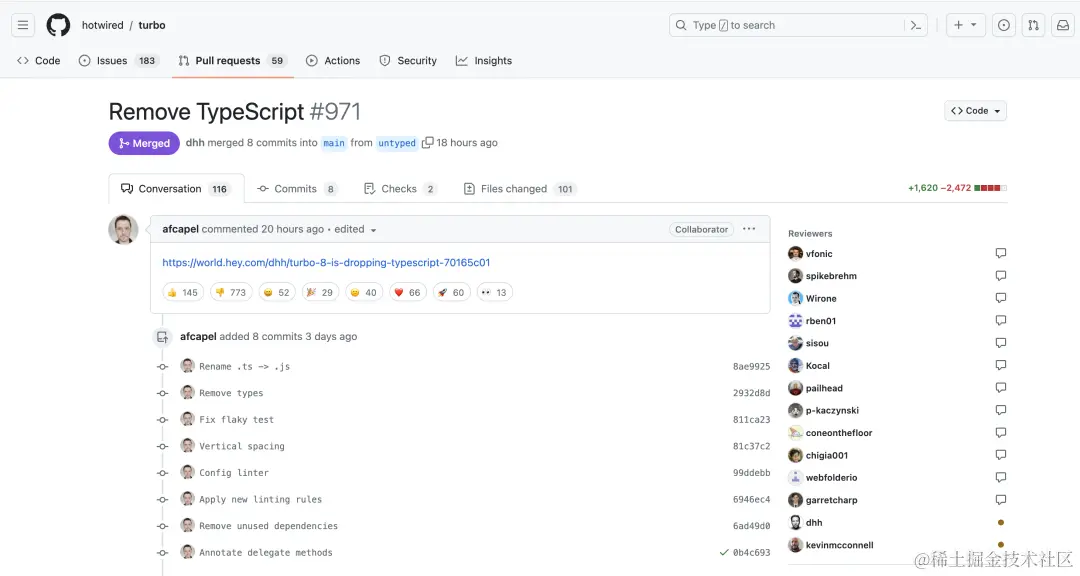This screenshot has width=1080, height=576.
Task: Toggle the rocket reaction with 60
Action: pos(451,292)
